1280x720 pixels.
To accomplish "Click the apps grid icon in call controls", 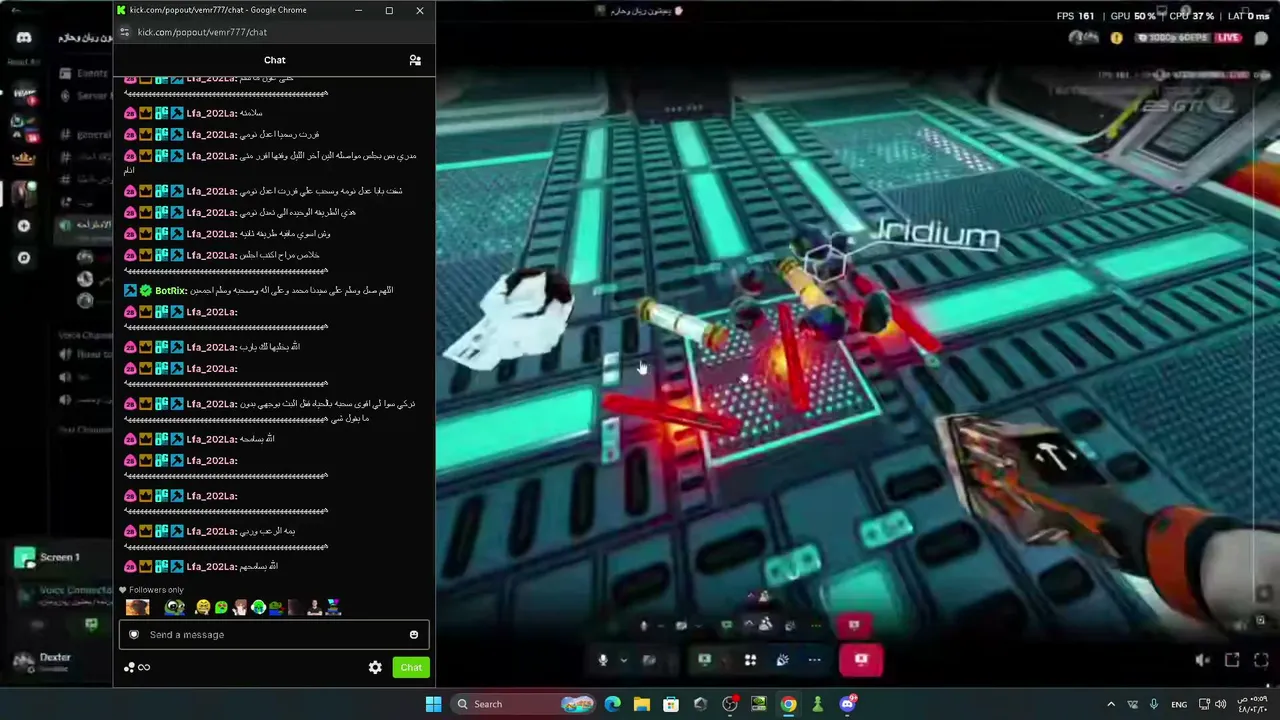I will pyautogui.click(x=750, y=660).
